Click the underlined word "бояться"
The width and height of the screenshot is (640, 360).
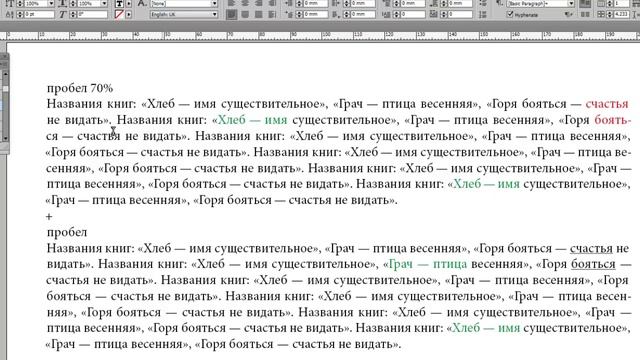(x=593, y=264)
